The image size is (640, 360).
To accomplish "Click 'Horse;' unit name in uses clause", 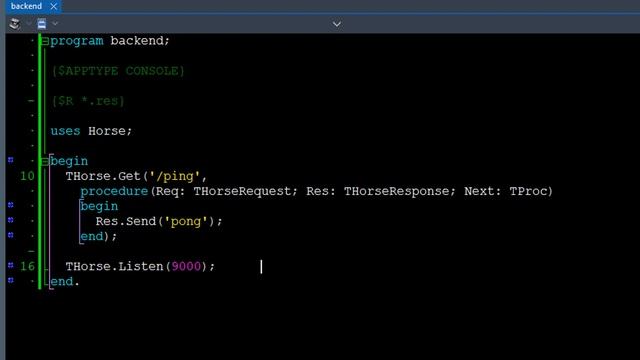I will [x=110, y=131].
